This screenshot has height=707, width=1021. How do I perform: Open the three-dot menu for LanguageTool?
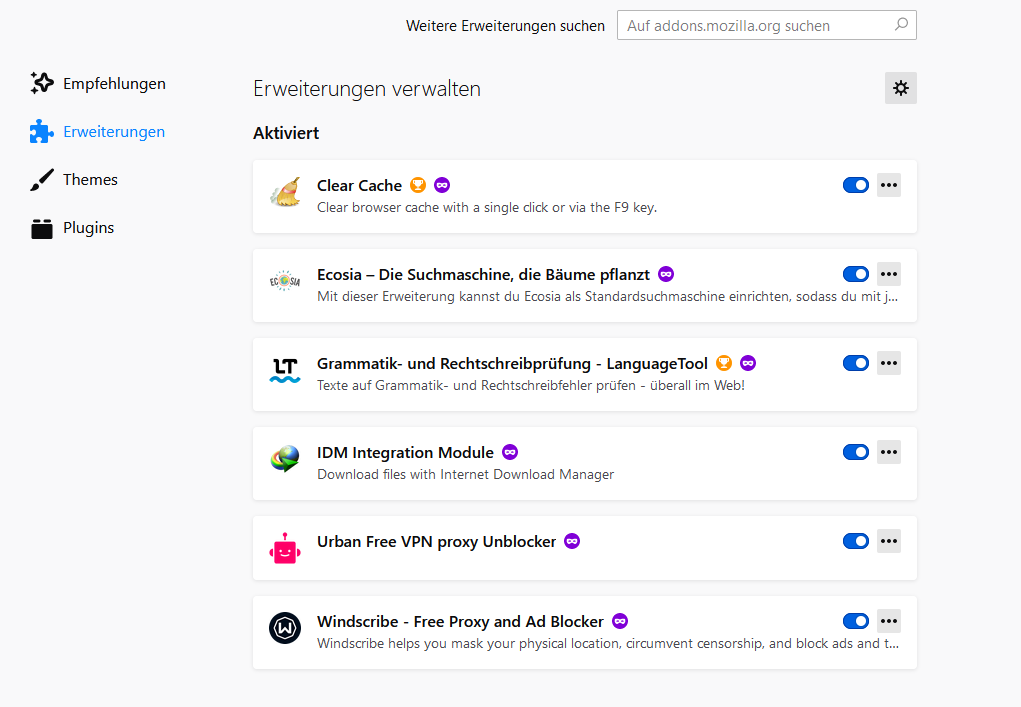pyautogui.click(x=889, y=363)
